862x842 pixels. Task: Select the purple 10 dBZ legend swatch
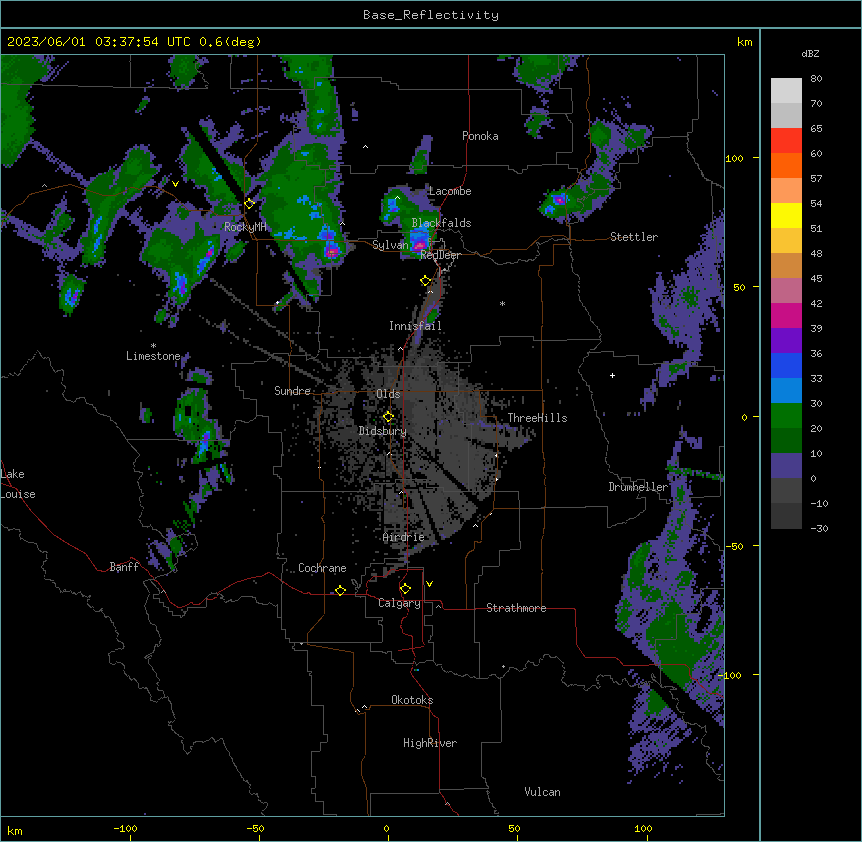click(786, 466)
